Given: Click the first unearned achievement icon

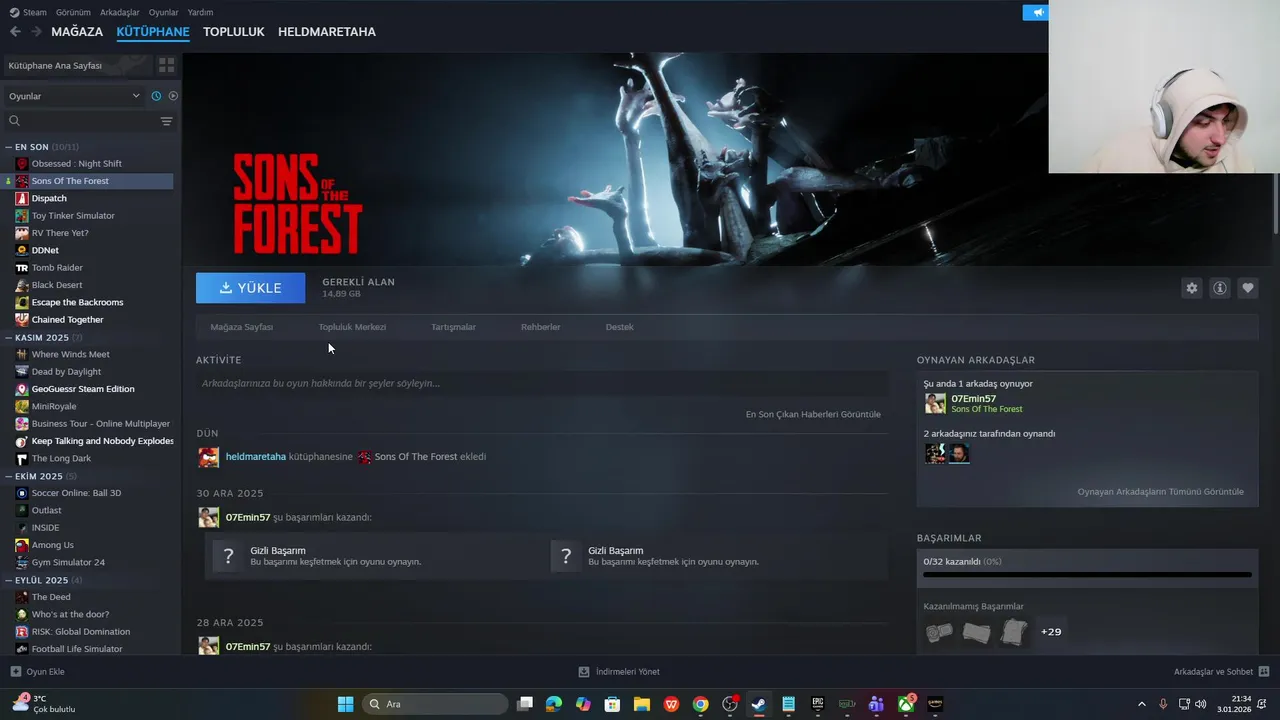Looking at the screenshot, I should click(939, 632).
